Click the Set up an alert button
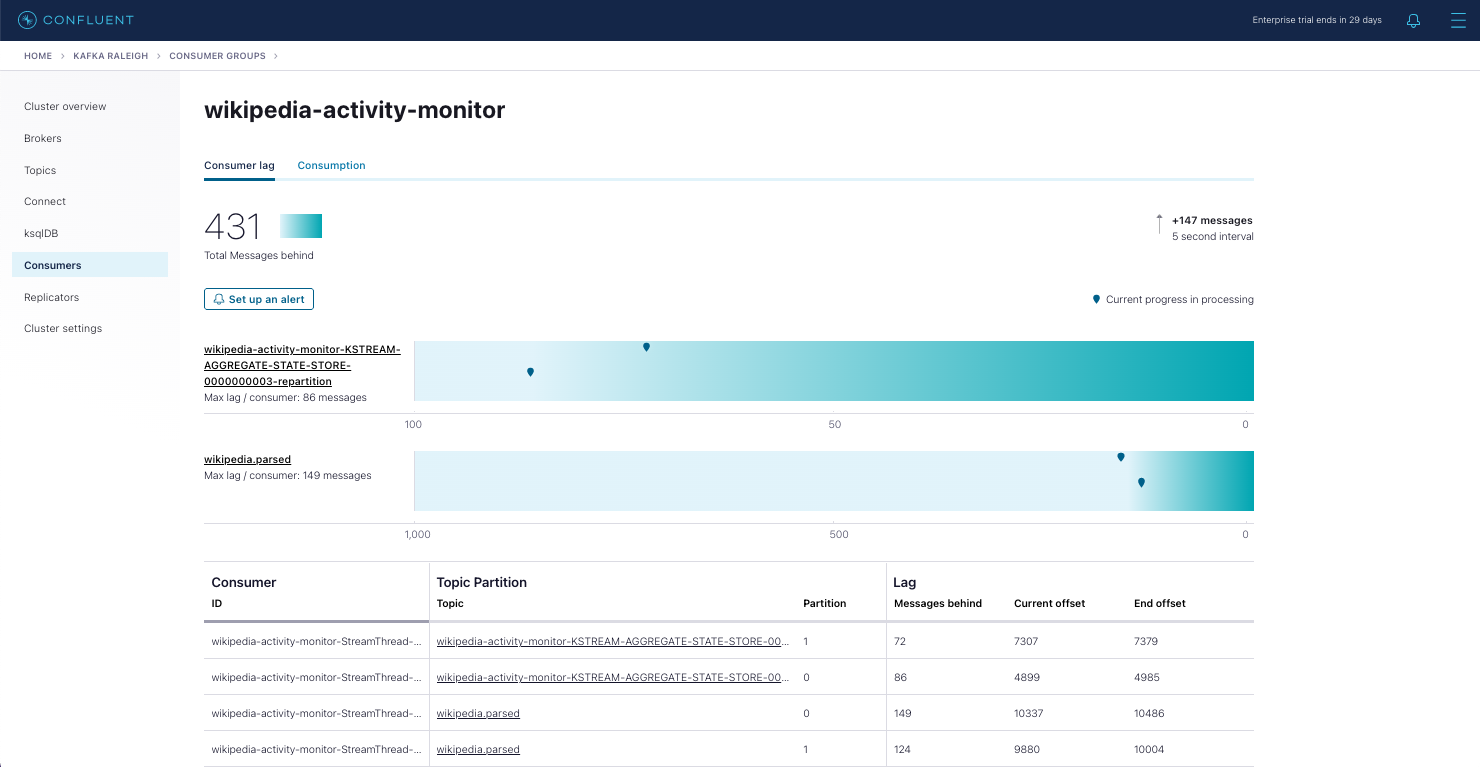Screen dimensions: 1480x767 click(x=259, y=299)
